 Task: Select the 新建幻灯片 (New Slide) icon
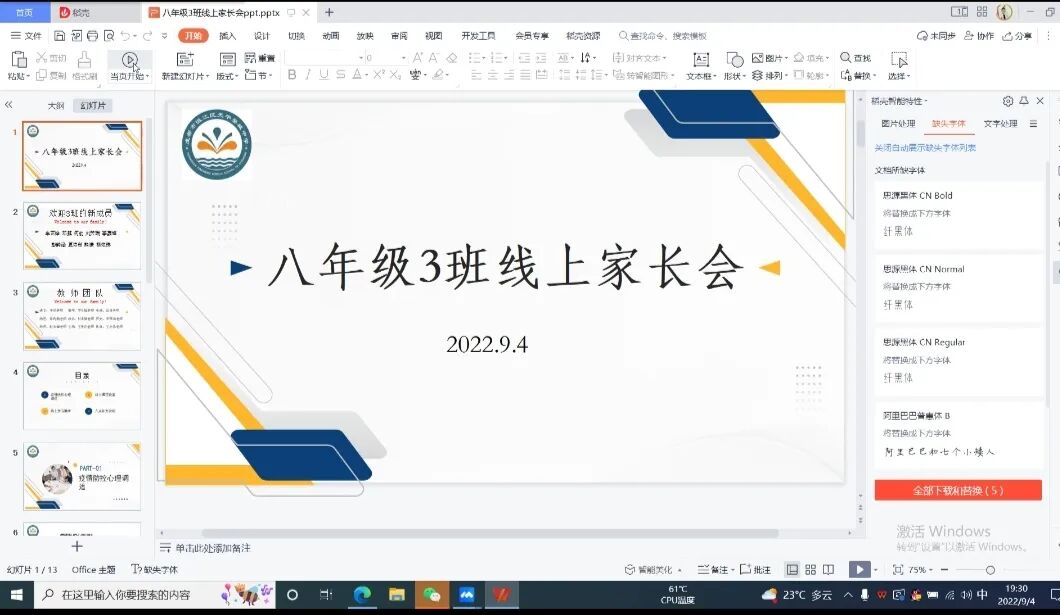coord(185,60)
